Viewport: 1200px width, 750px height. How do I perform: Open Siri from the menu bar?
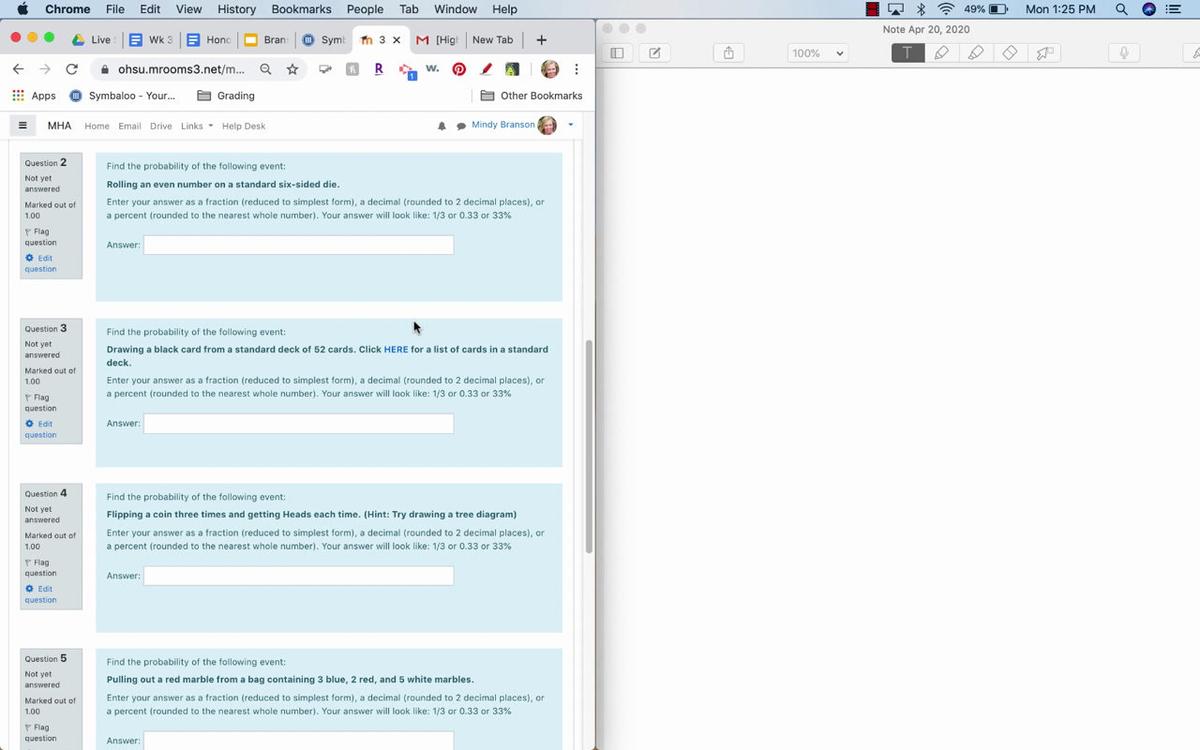pos(1149,9)
